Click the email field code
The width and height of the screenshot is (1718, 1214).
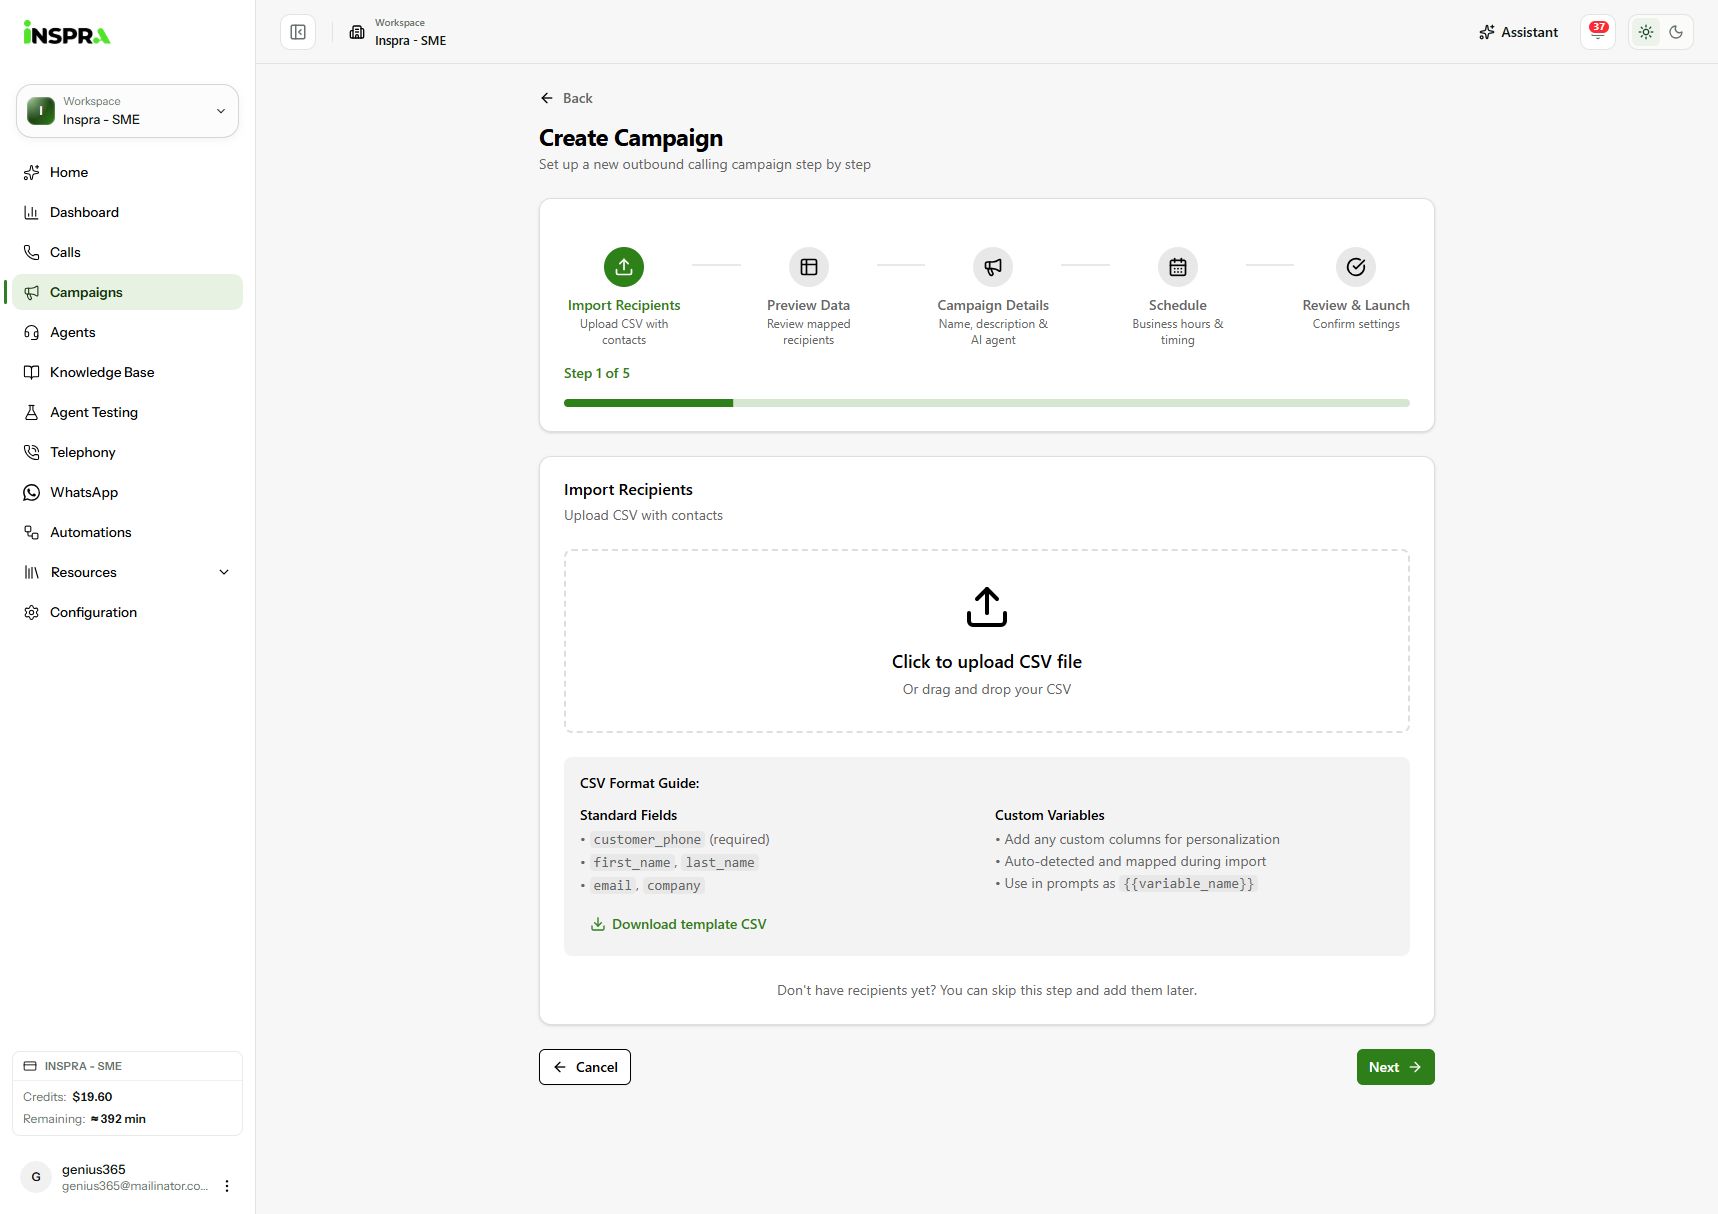(612, 885)
